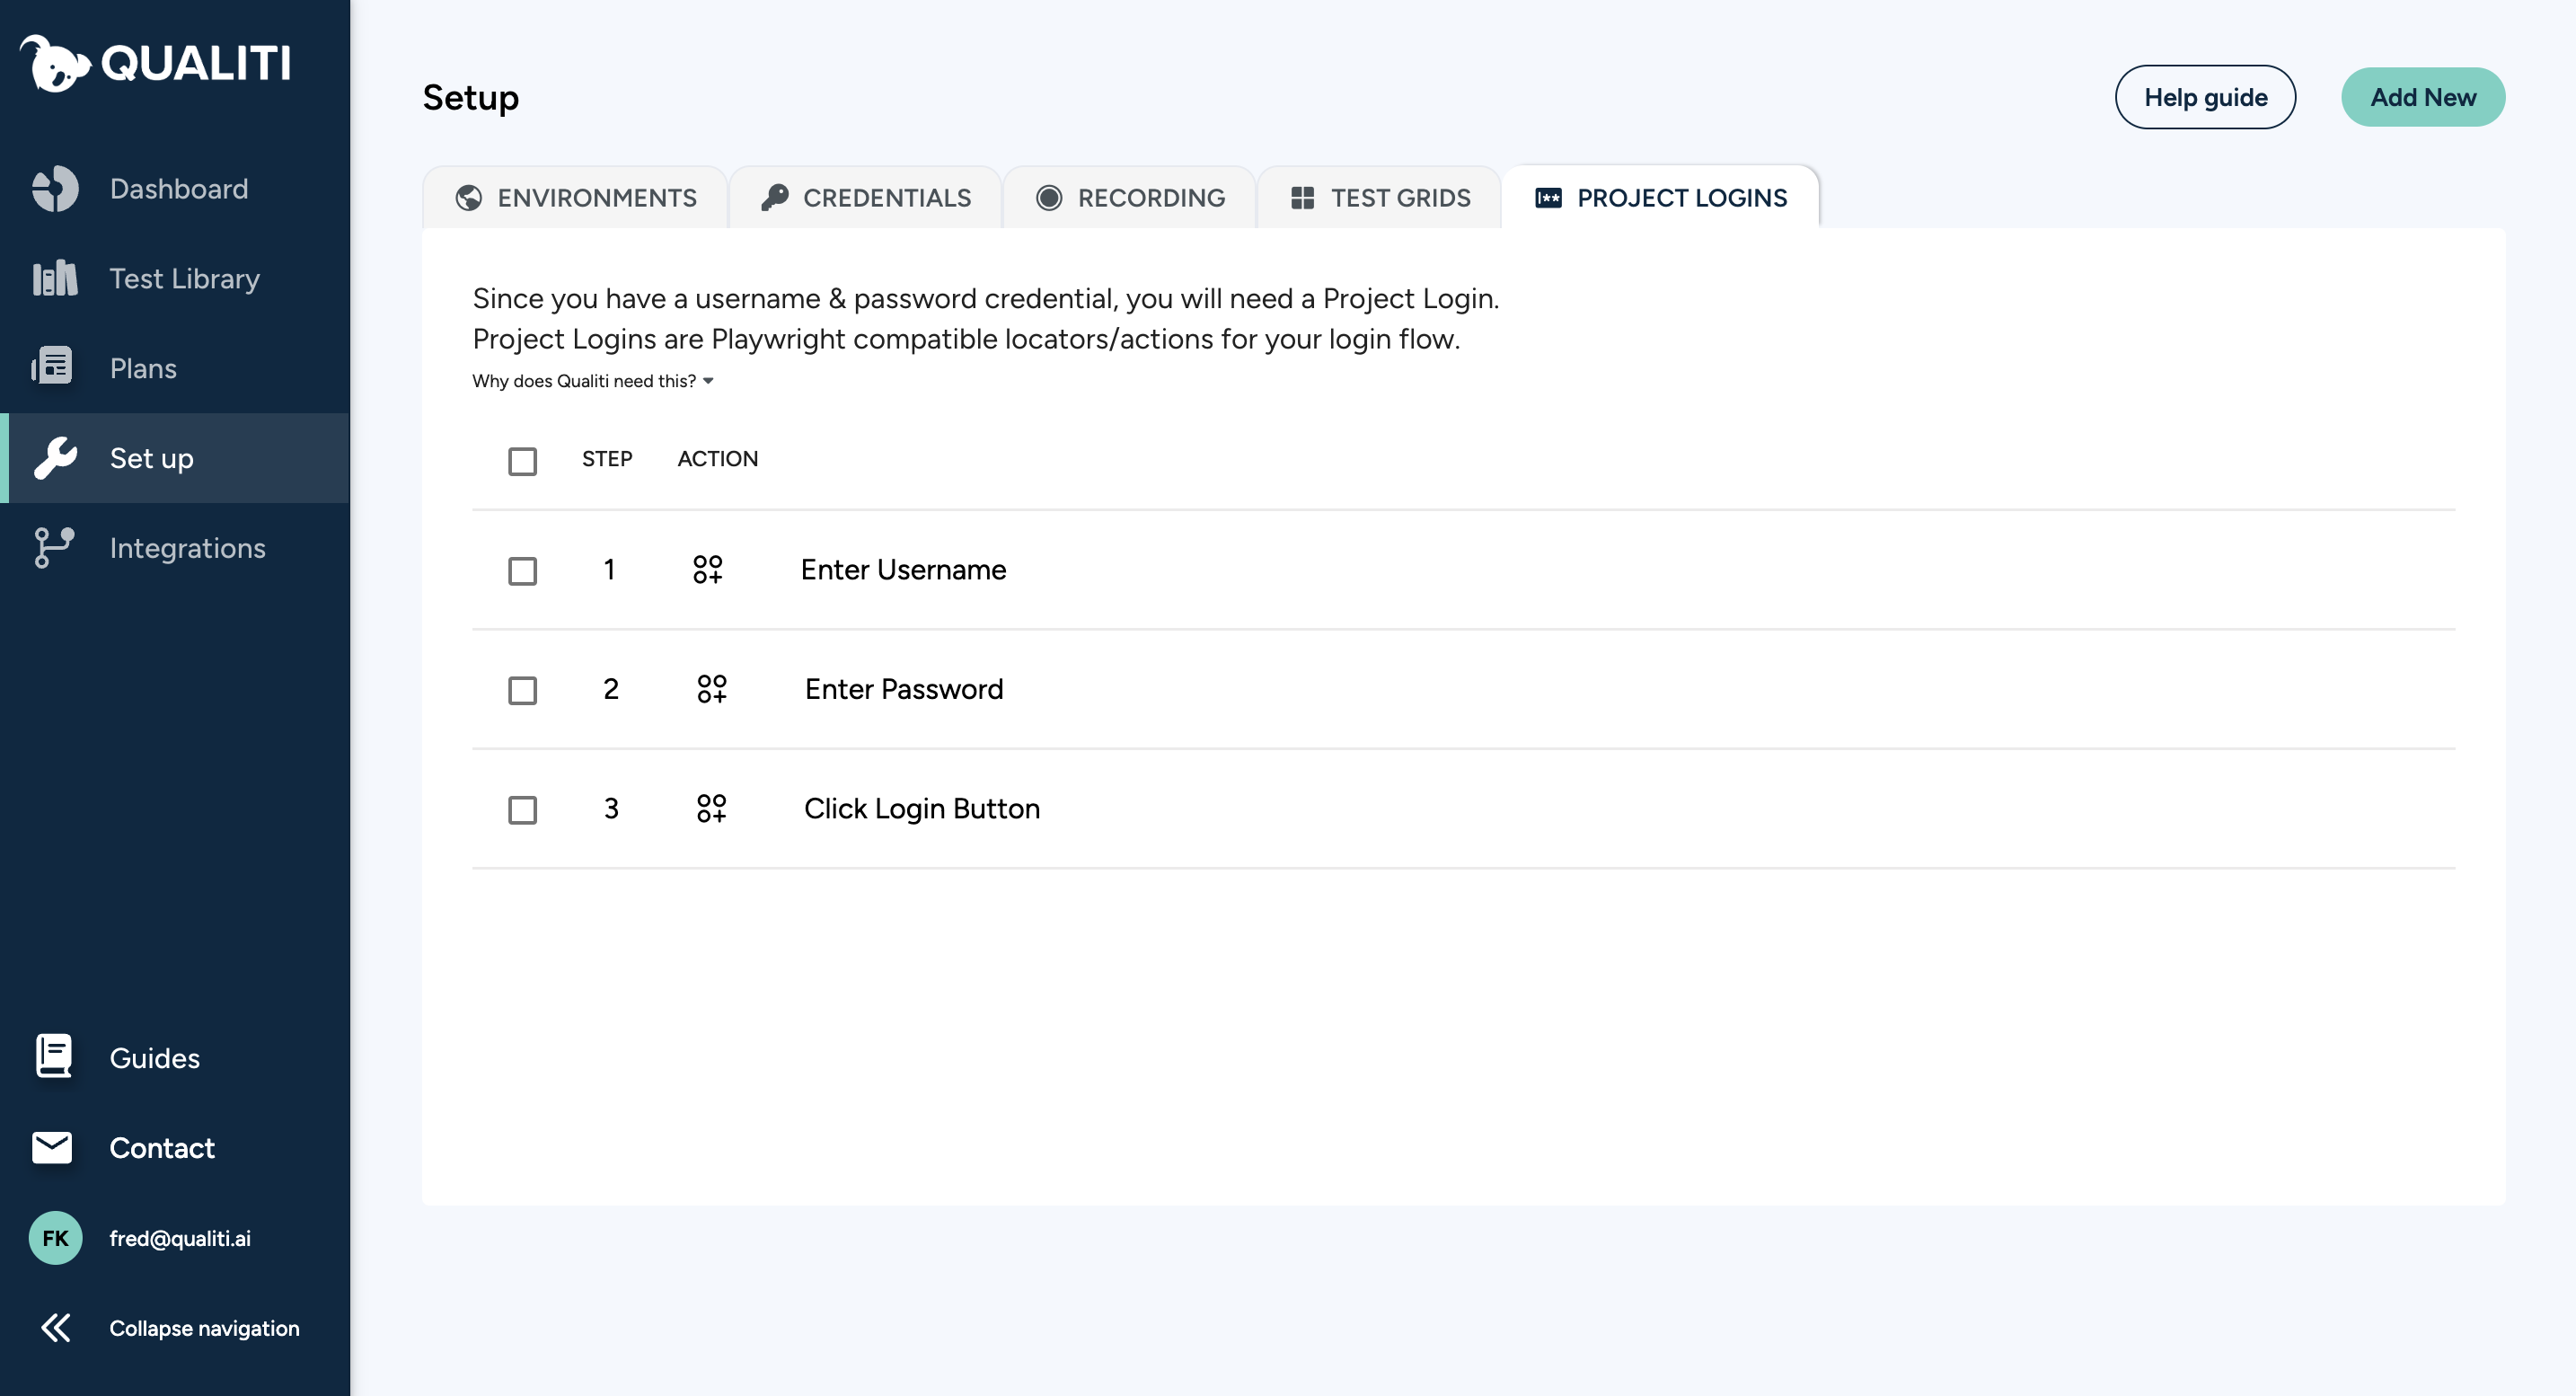
Task: Click the Test Library books icon
Action: coord(55,278)
